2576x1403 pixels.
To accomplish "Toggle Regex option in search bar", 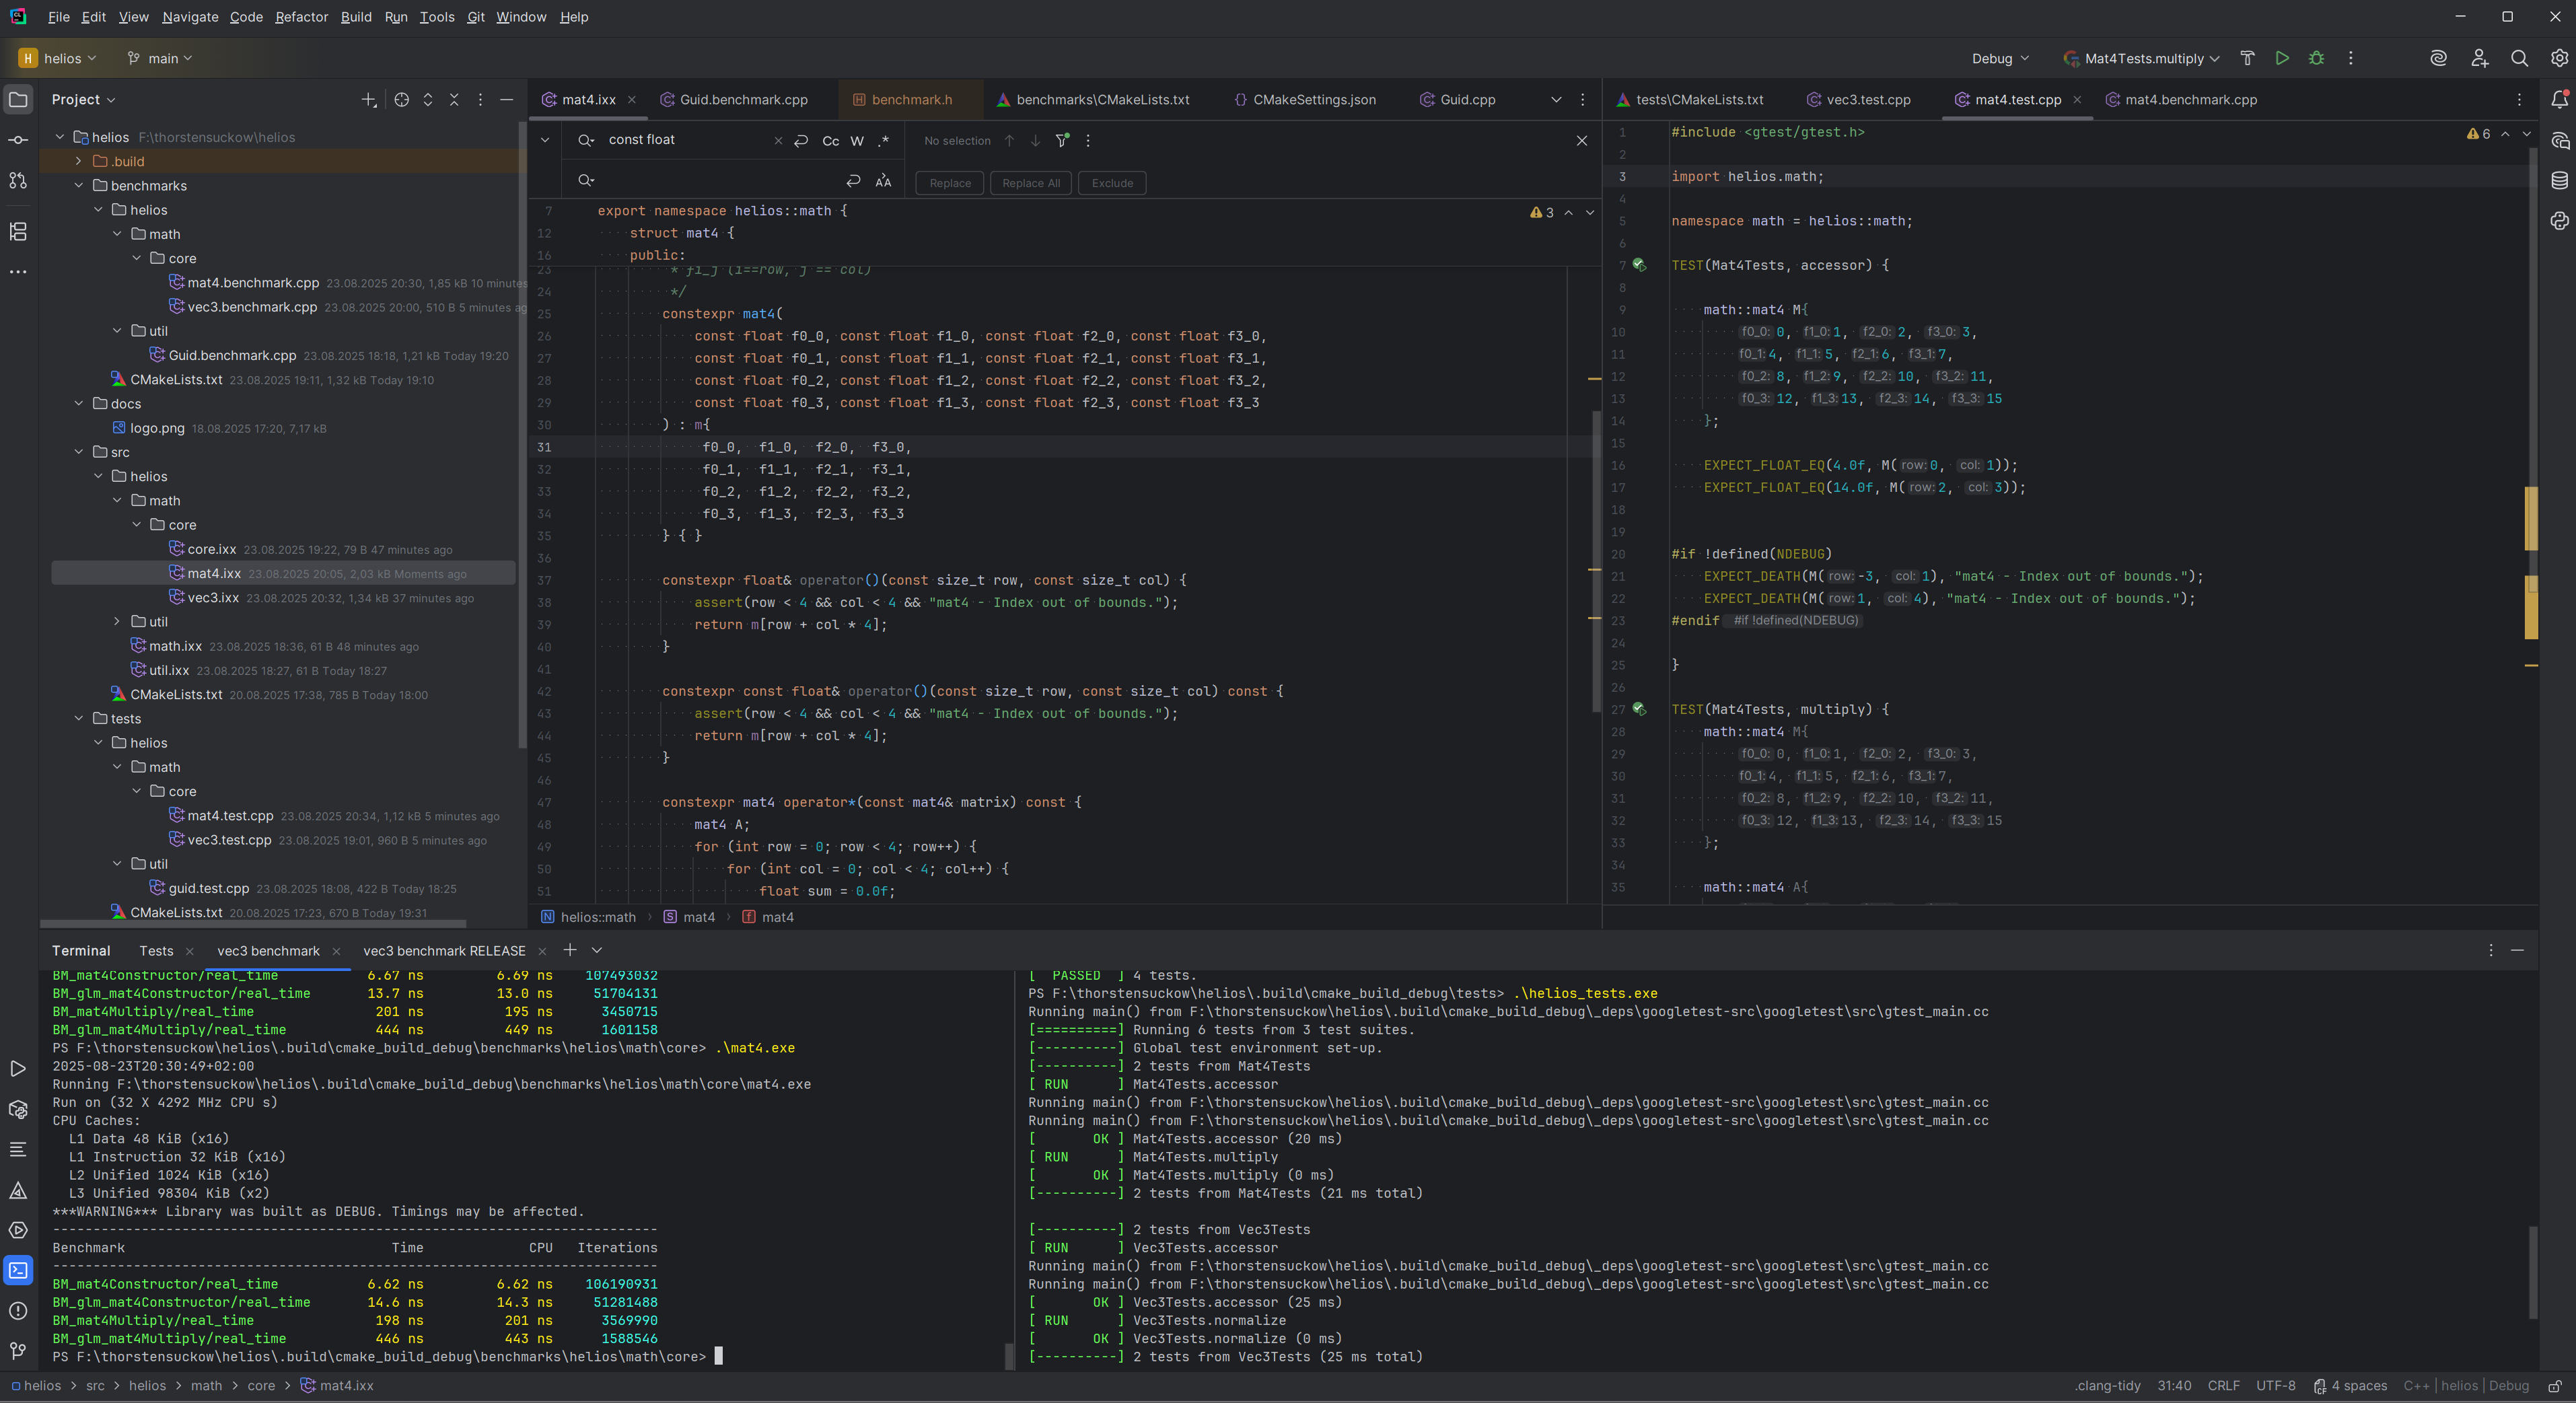I will (883, 141).
